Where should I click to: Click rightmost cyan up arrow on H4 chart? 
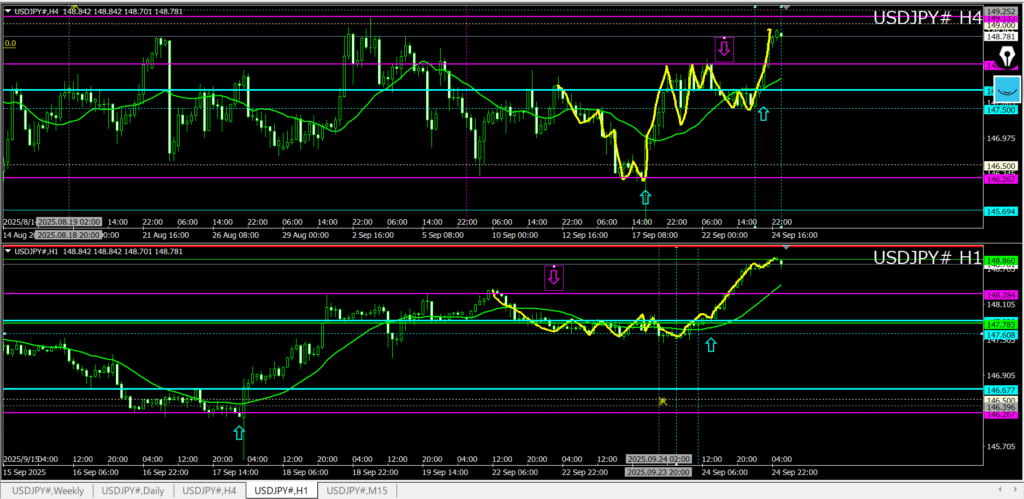point(763,114)
